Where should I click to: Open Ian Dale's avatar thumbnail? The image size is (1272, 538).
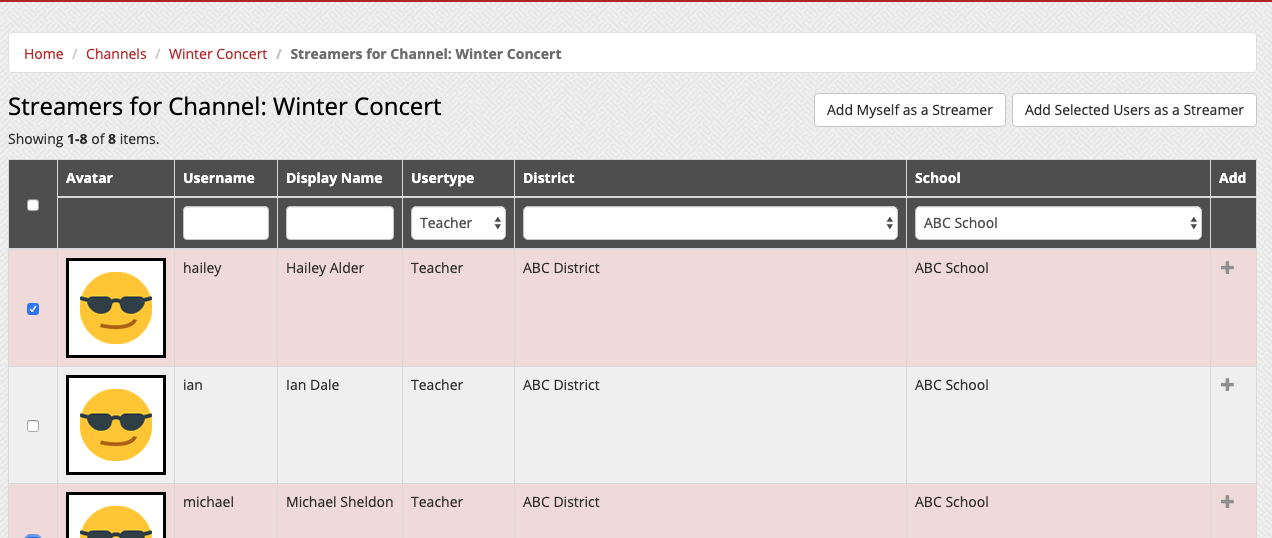pos(116,425)
